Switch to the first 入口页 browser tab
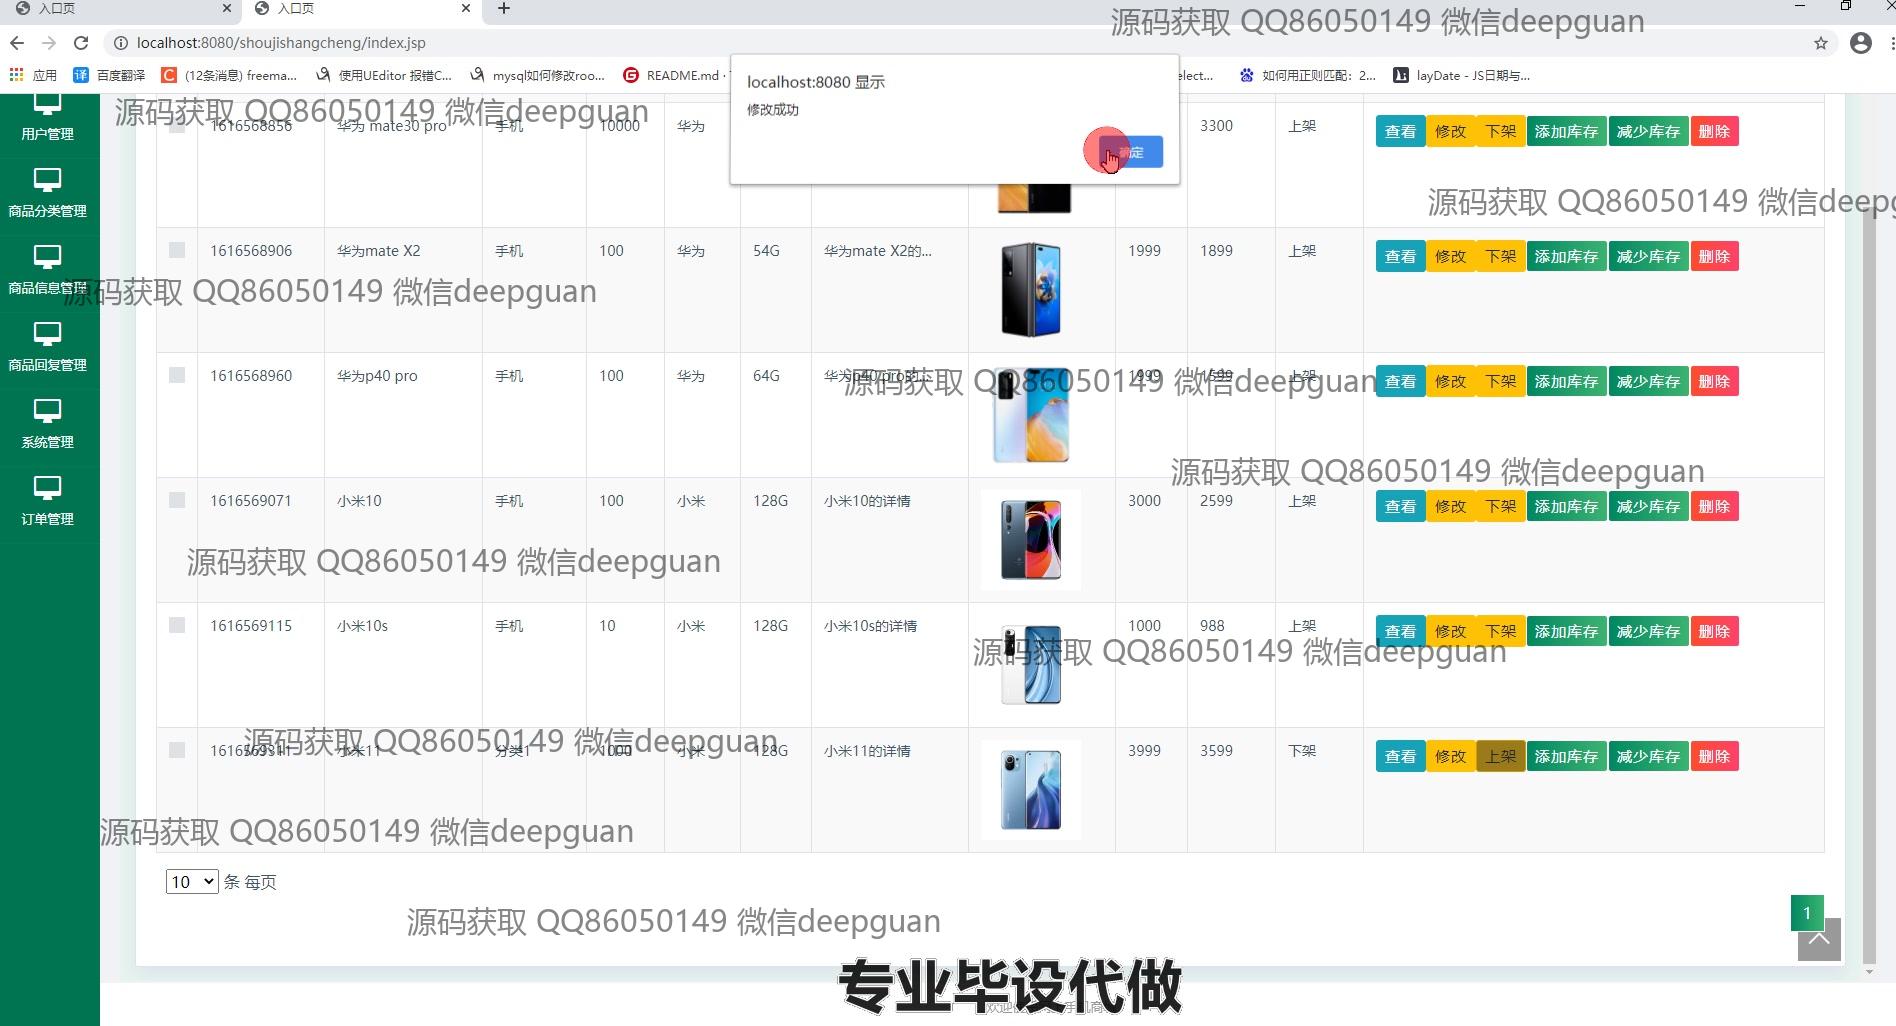Viewport: 1896px width, 1026px height. click(x=120, y=9)
